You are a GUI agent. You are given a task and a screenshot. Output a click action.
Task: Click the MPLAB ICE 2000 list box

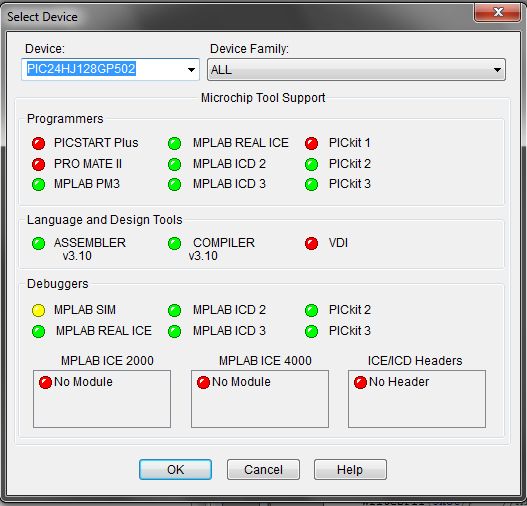102,399
